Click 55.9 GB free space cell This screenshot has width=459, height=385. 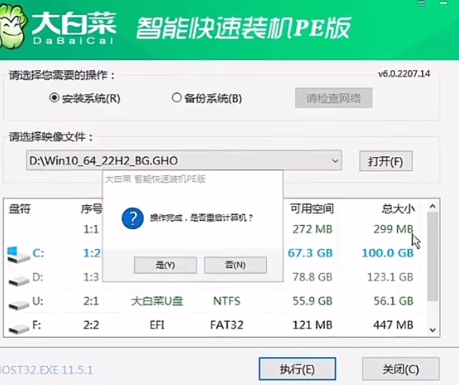[x=312, y=301]
